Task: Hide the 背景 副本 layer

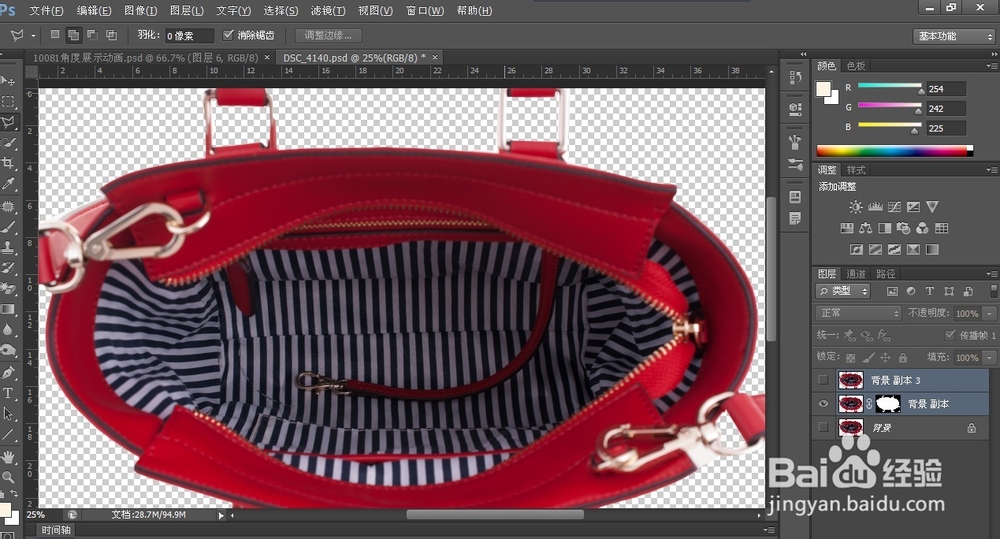Action: 823,404
